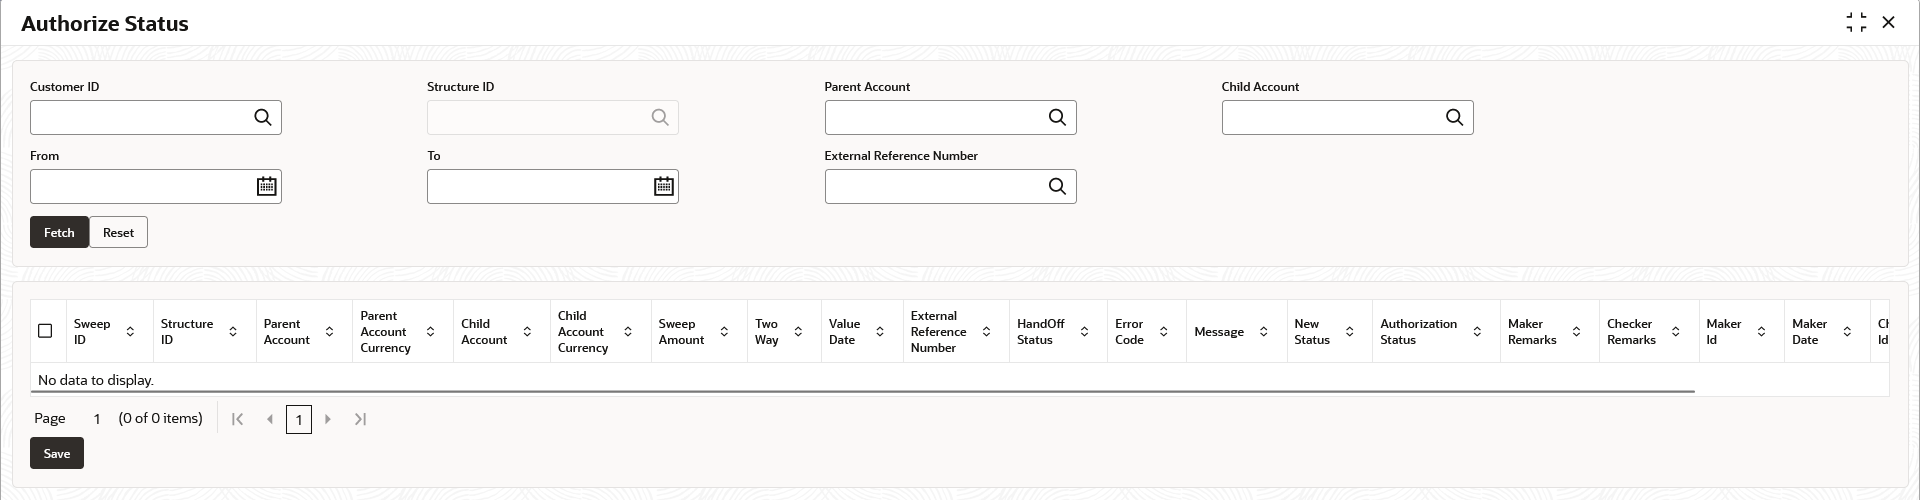Sort by Parent Account Currency column
Screen dimensions: 1920x500
point(430,331)
